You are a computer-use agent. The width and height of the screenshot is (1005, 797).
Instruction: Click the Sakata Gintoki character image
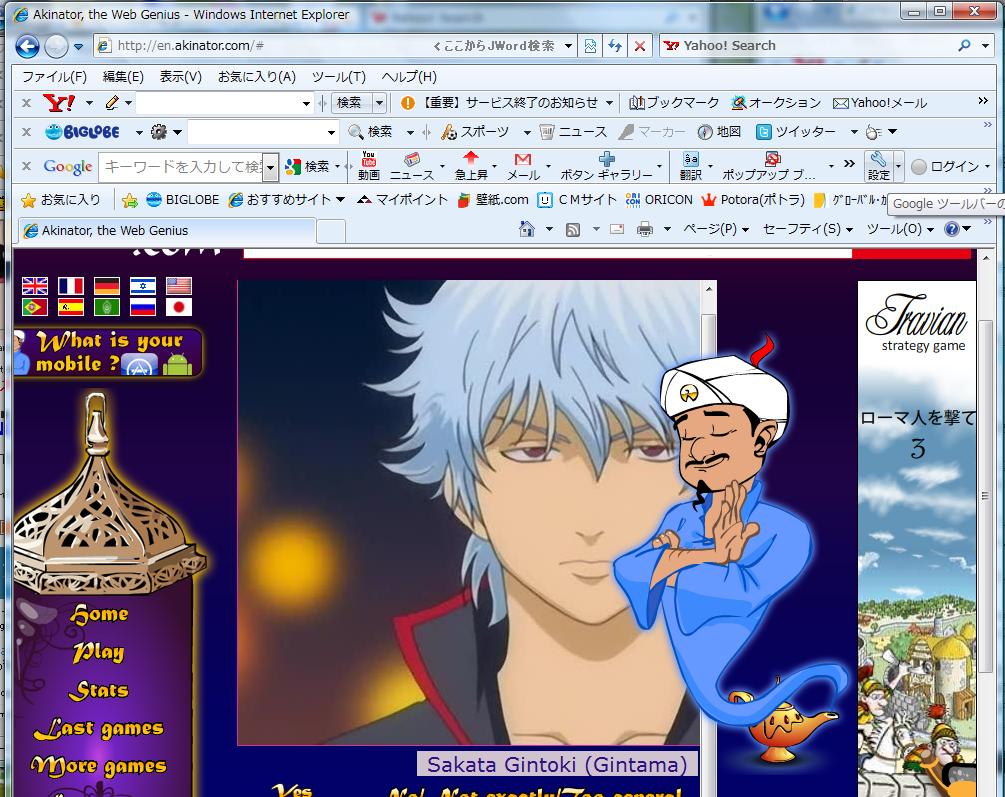(469, 513)
